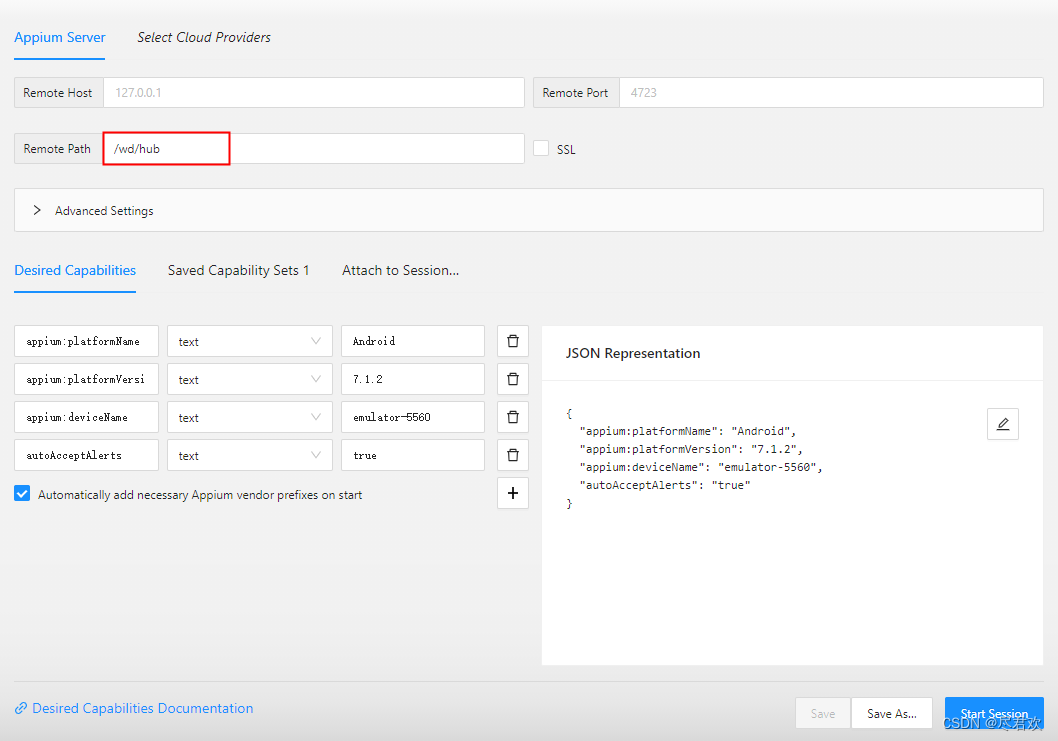Open the Saved Capability Sets tab

[238, 271]
